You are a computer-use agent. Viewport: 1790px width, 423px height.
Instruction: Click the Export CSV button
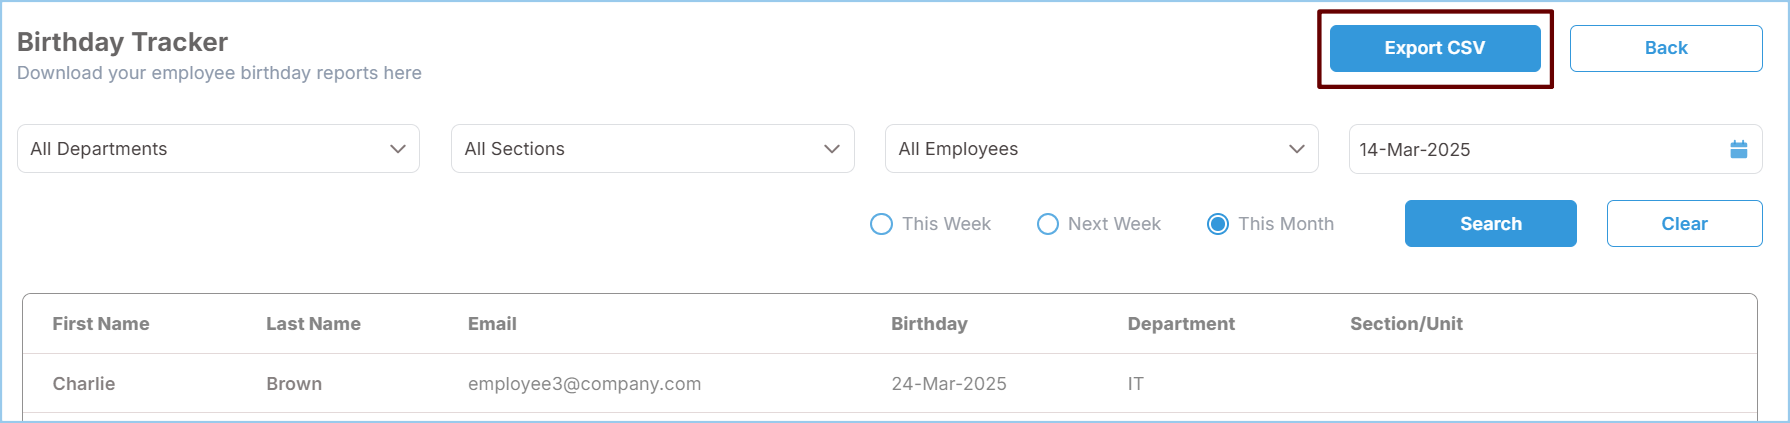pos(1434,48)
